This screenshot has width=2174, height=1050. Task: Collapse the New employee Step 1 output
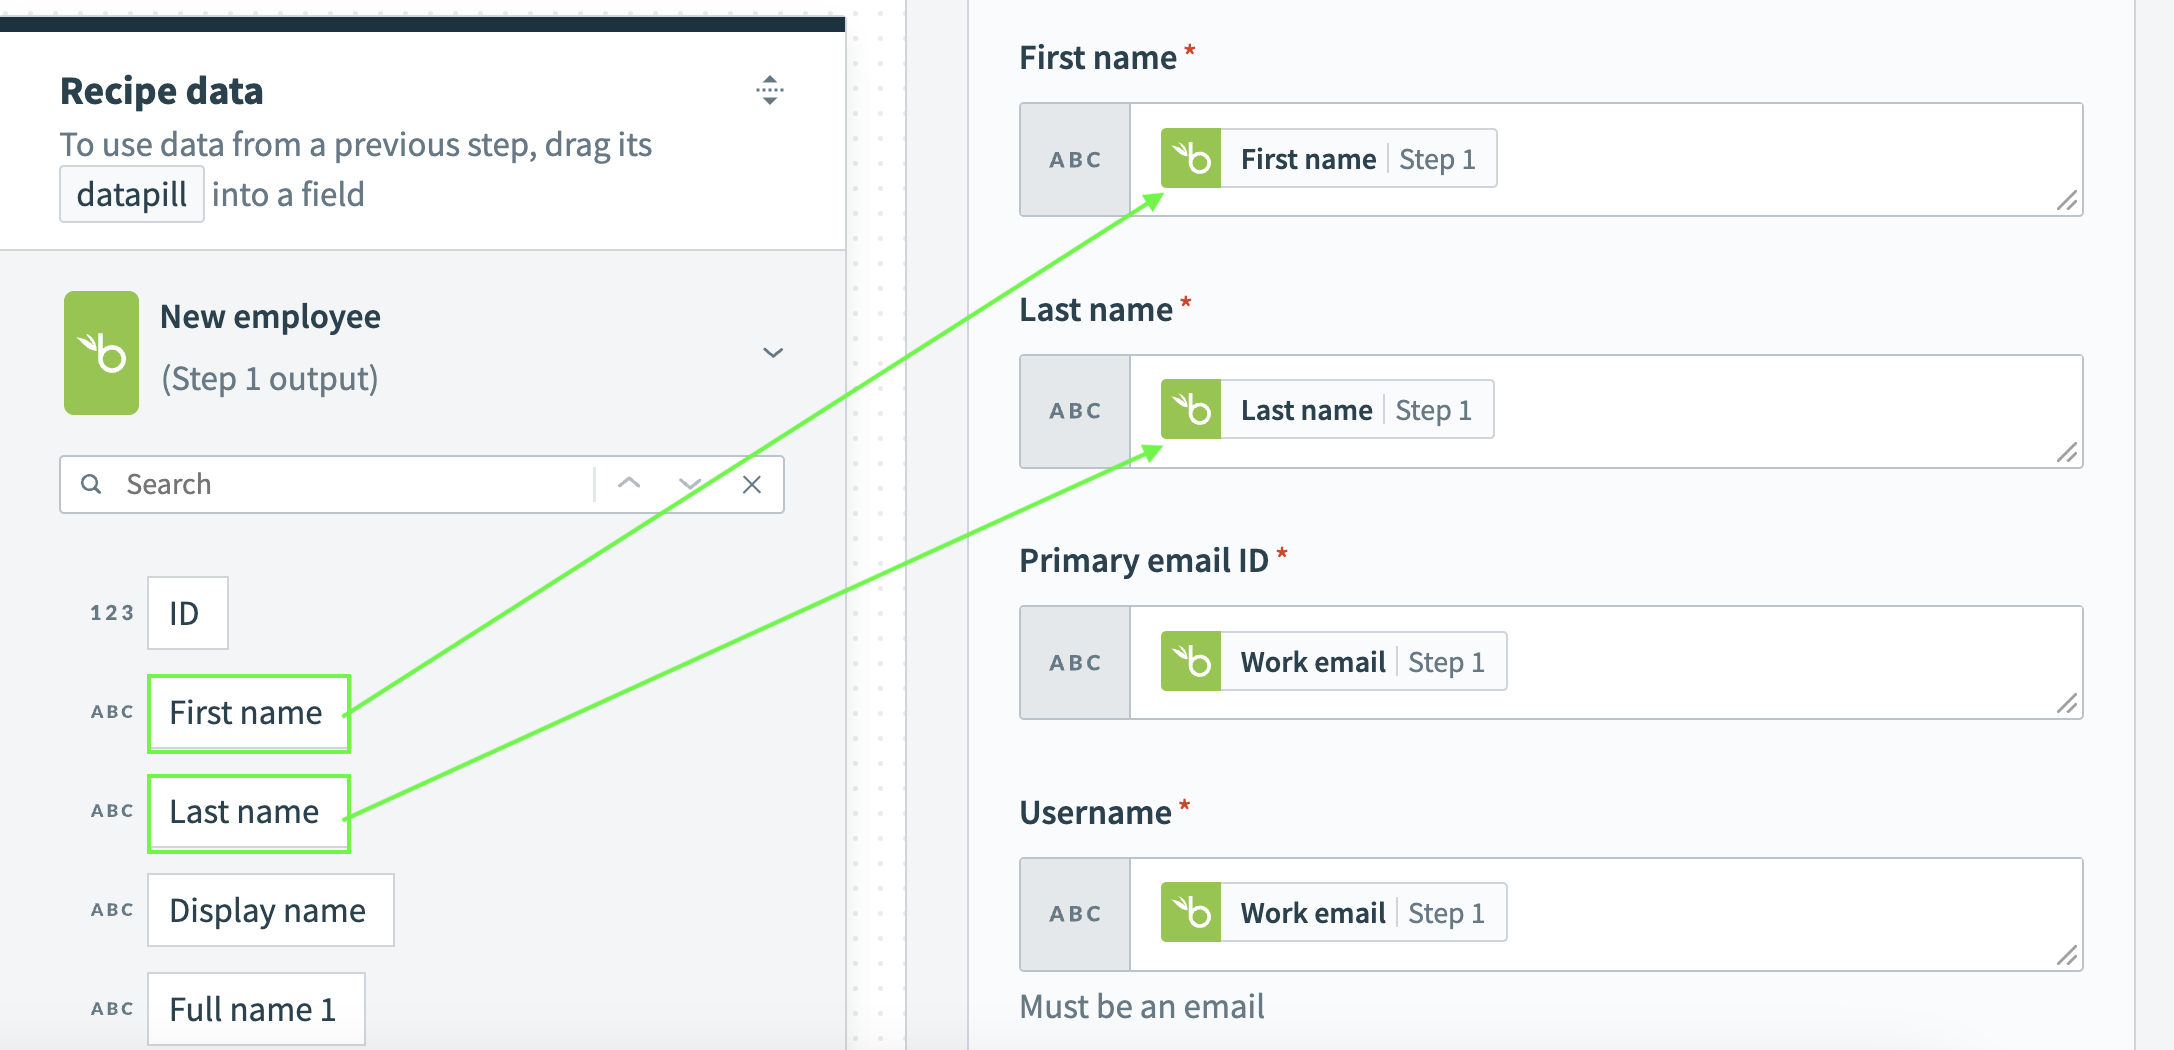(x=773, y=353)
